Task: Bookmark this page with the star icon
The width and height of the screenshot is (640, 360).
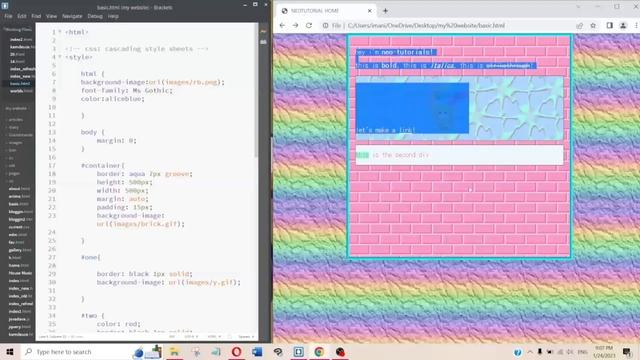Action: pos(593,25)
